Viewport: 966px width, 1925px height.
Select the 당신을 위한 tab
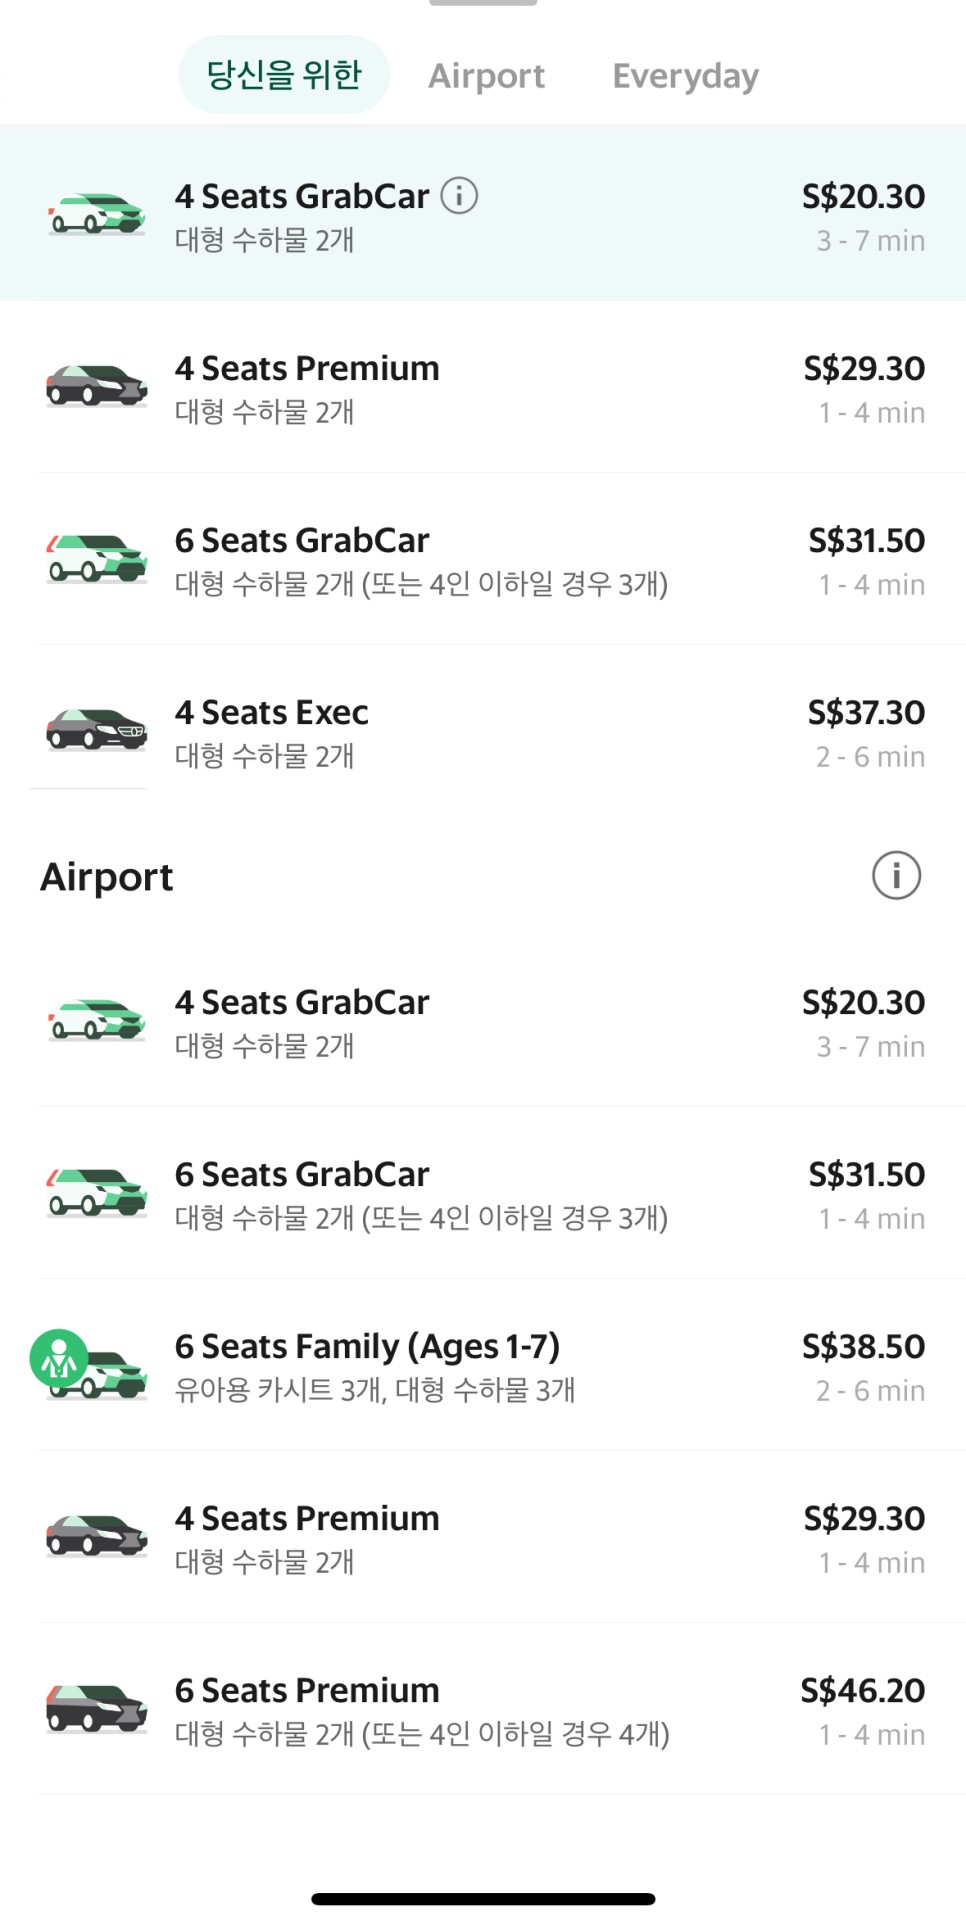pos(284,75)
